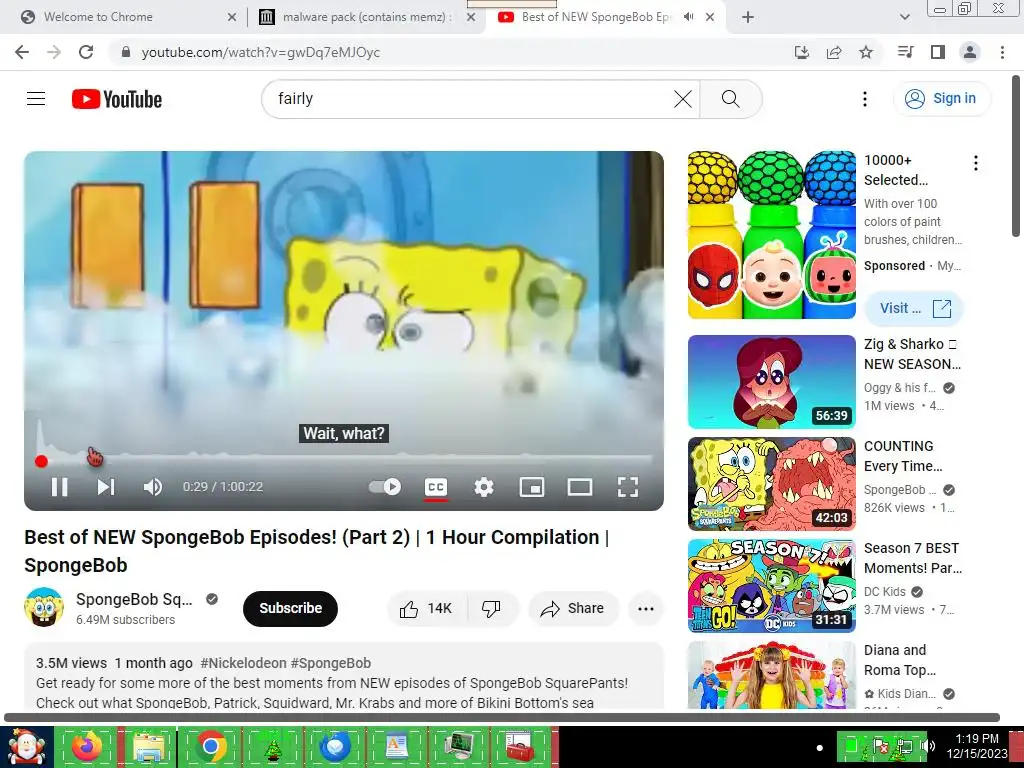Dislike the video with thumbs down
The width and height of the screenshot is (1024, 768).
pos(492,609)
